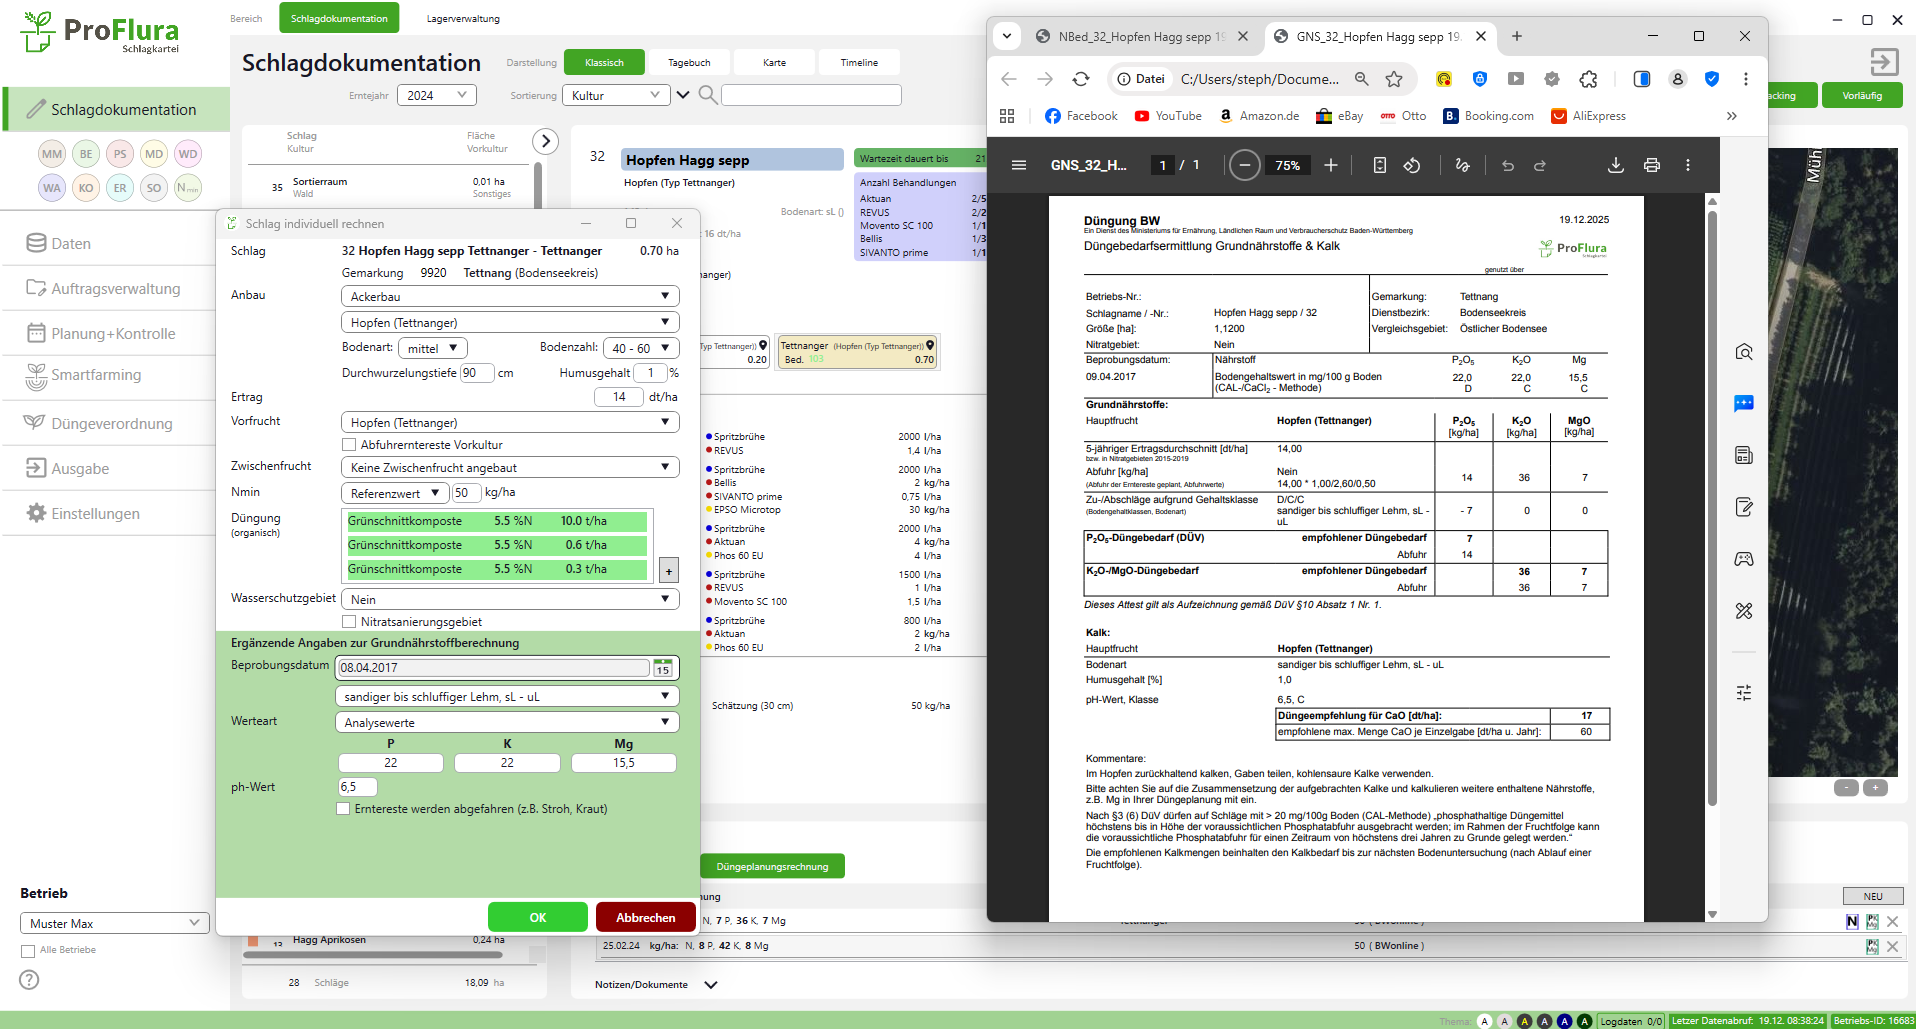Select the WD circular filter icon

coord(188,154)
